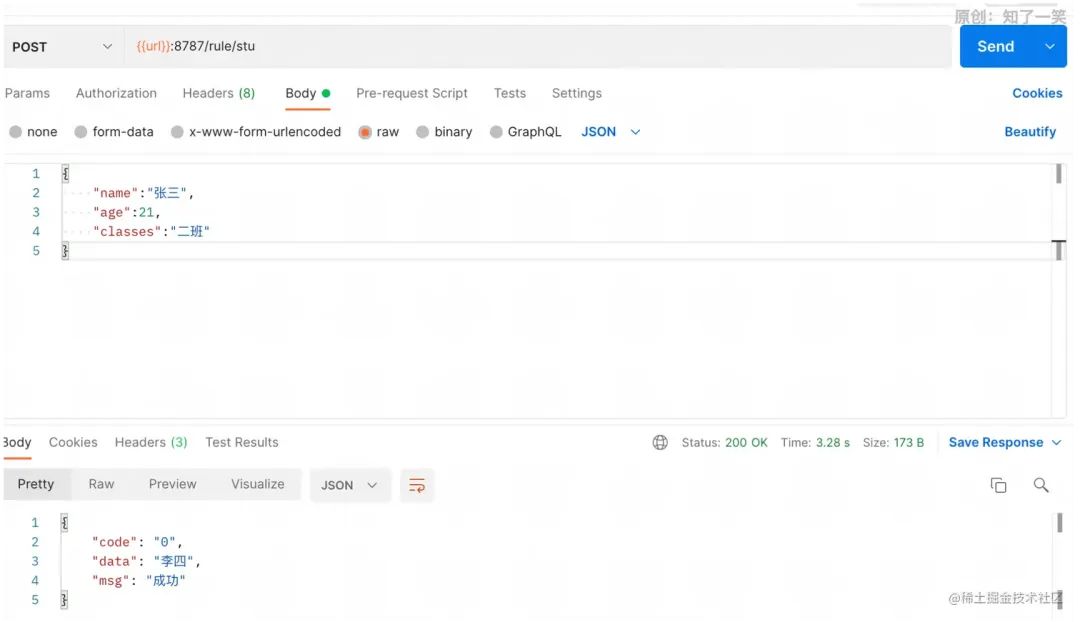The height and width of the screenshot is (622, 1080).
Task: Click the request URL input field
Action: pos(537,47)
